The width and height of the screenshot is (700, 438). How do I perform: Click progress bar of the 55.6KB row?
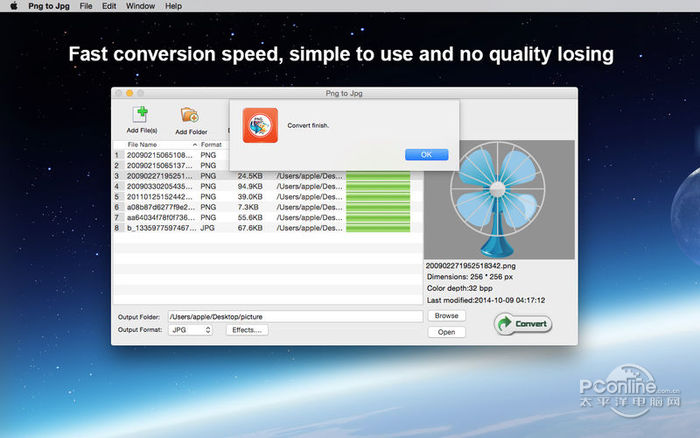tap(378, 217)
